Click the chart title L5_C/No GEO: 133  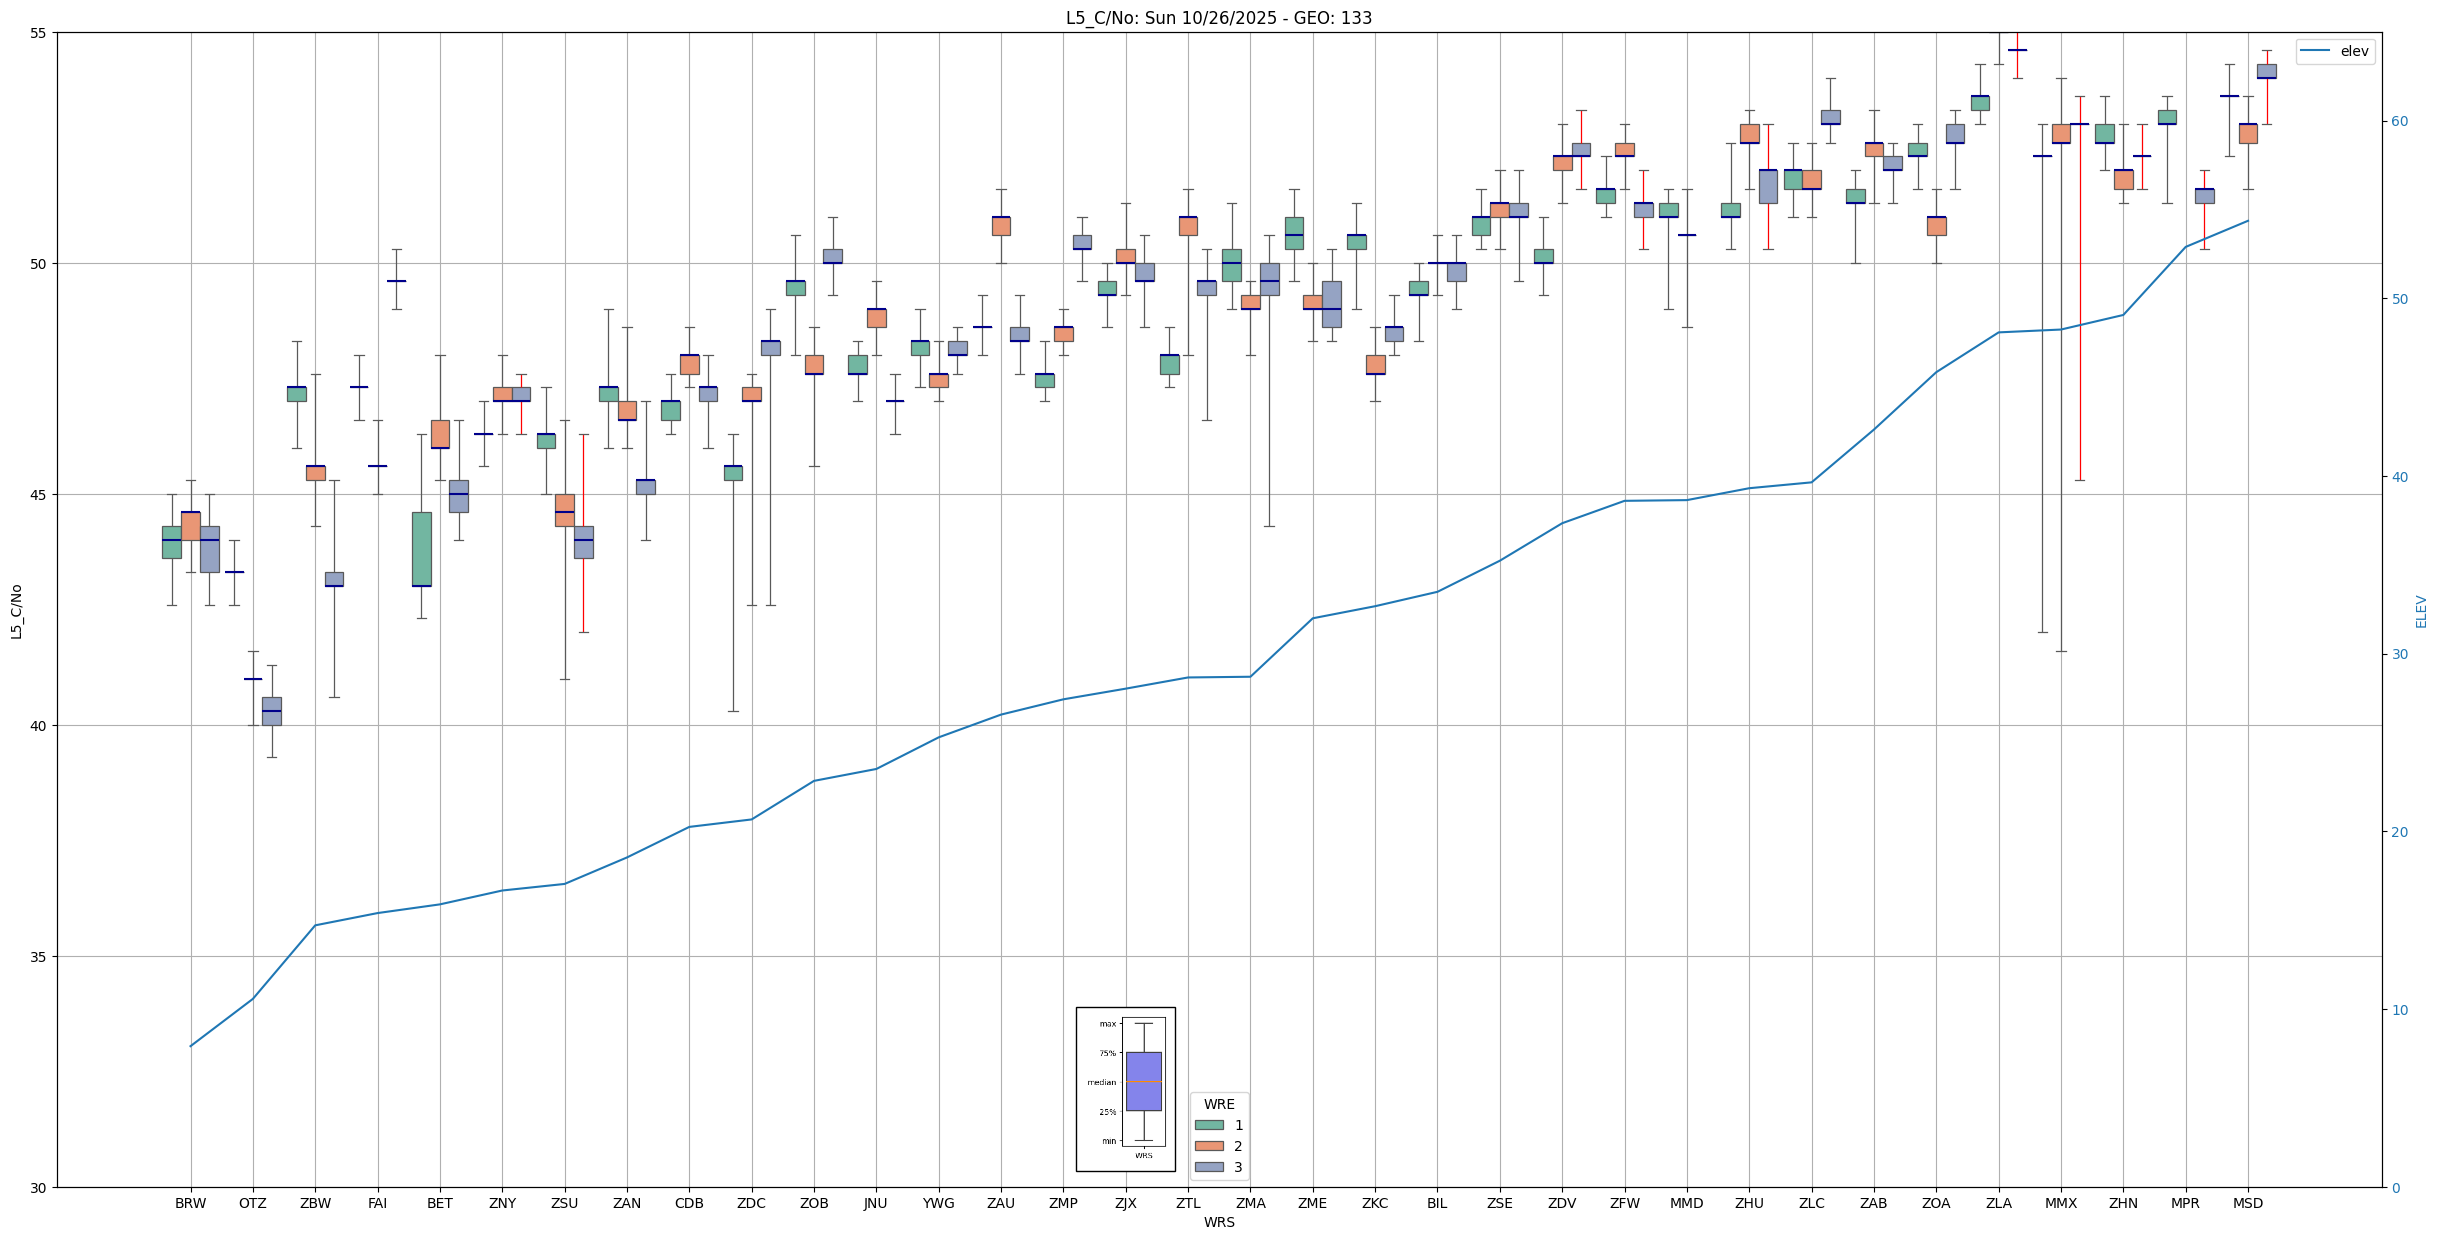coord(1218,18)
